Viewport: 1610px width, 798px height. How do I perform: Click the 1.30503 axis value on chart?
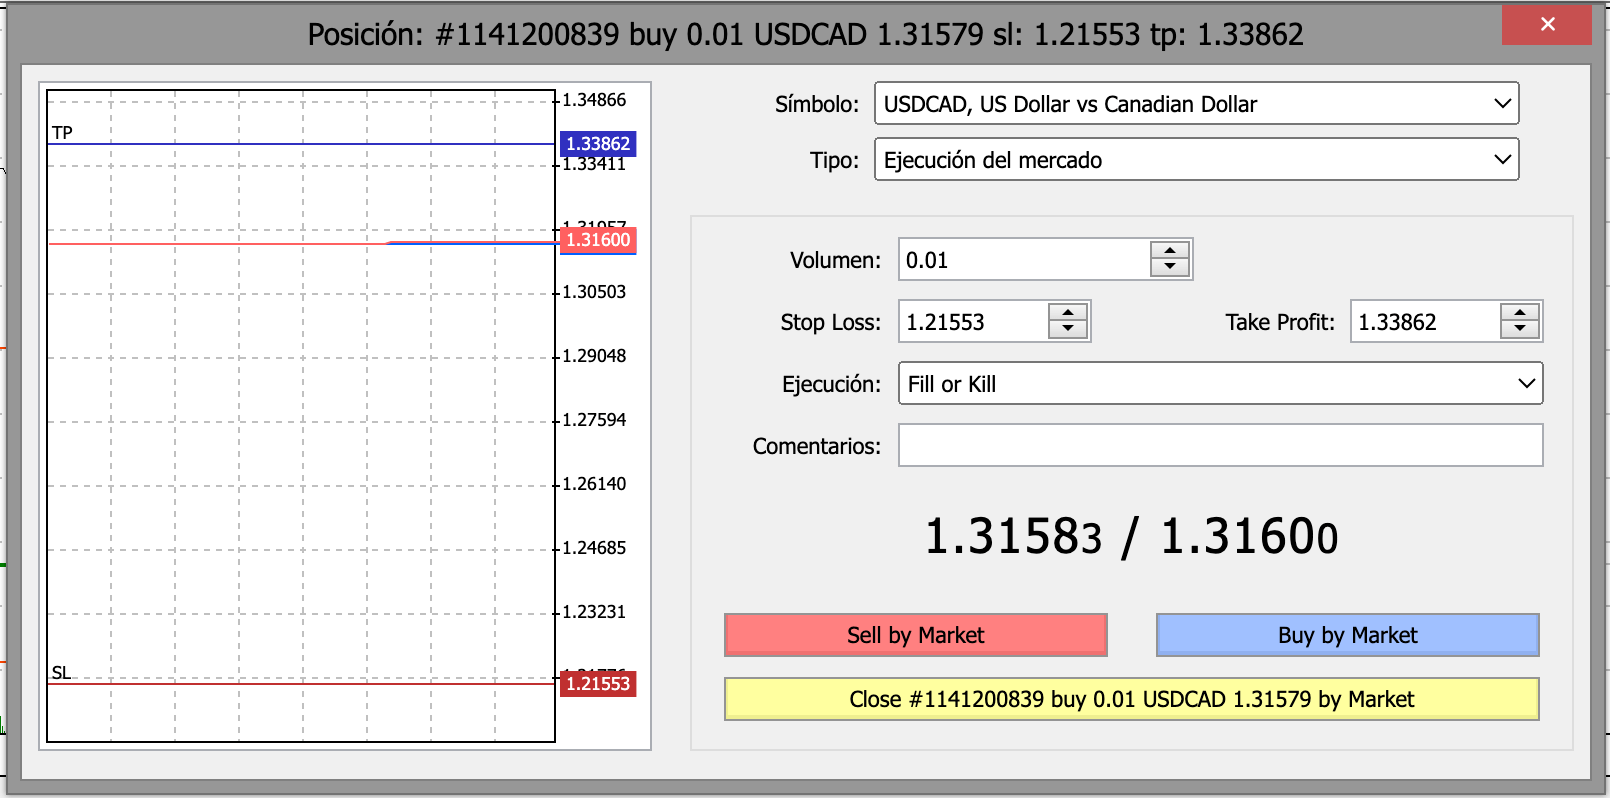594,292
